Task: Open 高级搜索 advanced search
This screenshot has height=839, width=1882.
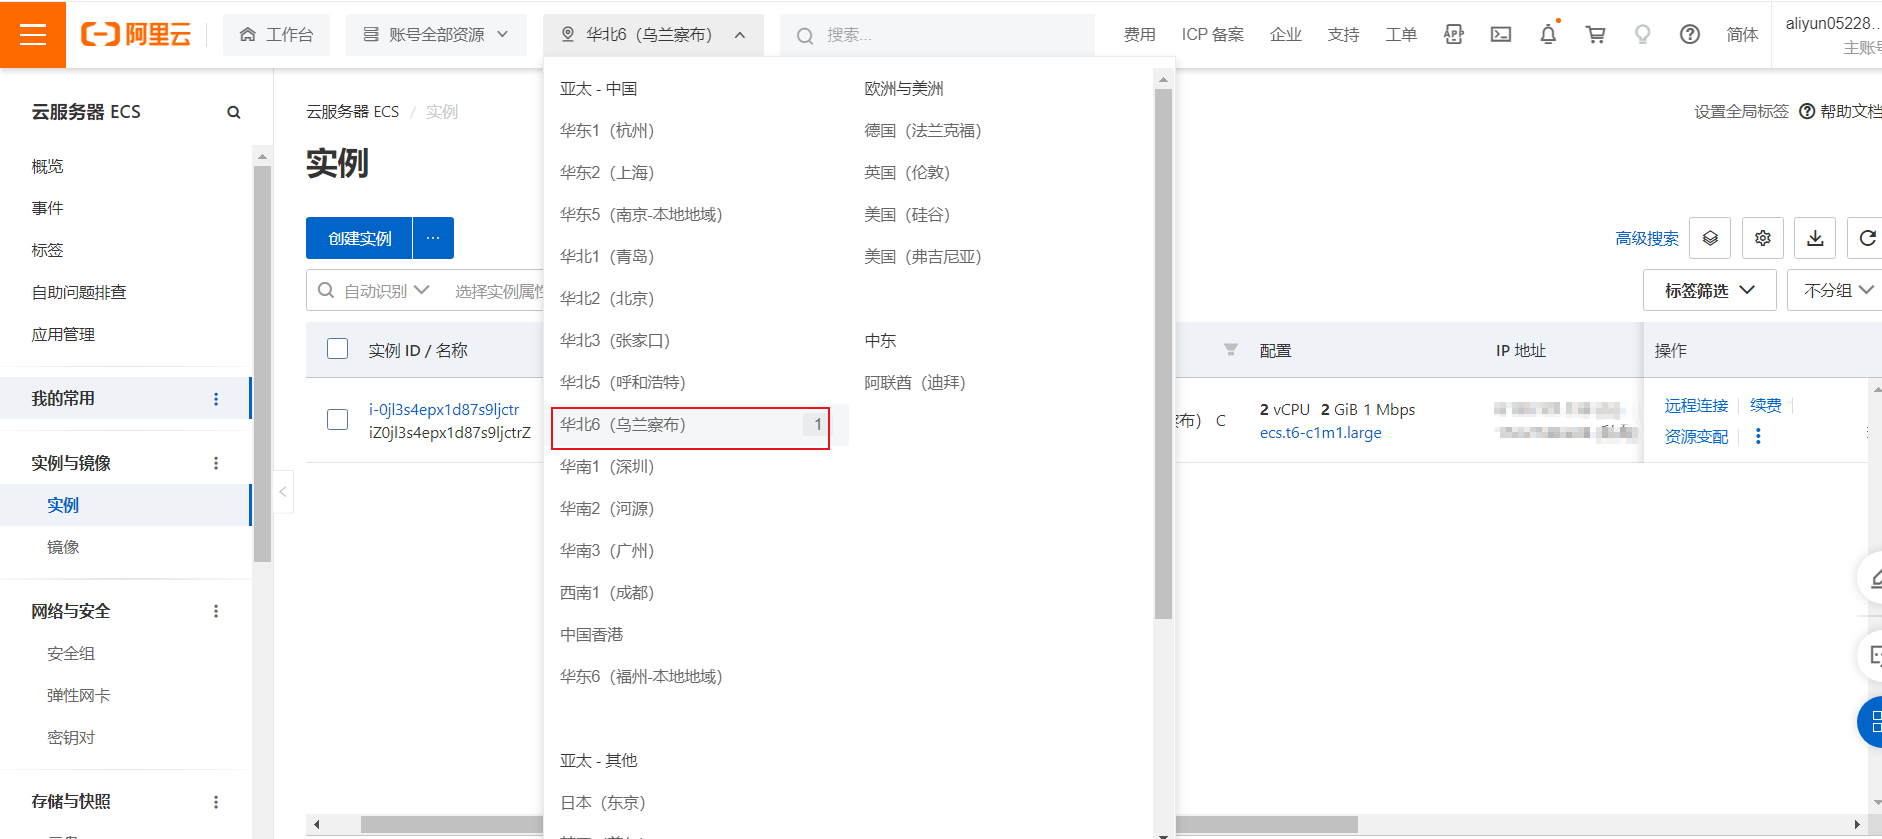Action: pyautogui.click(x=1647, y=239)
